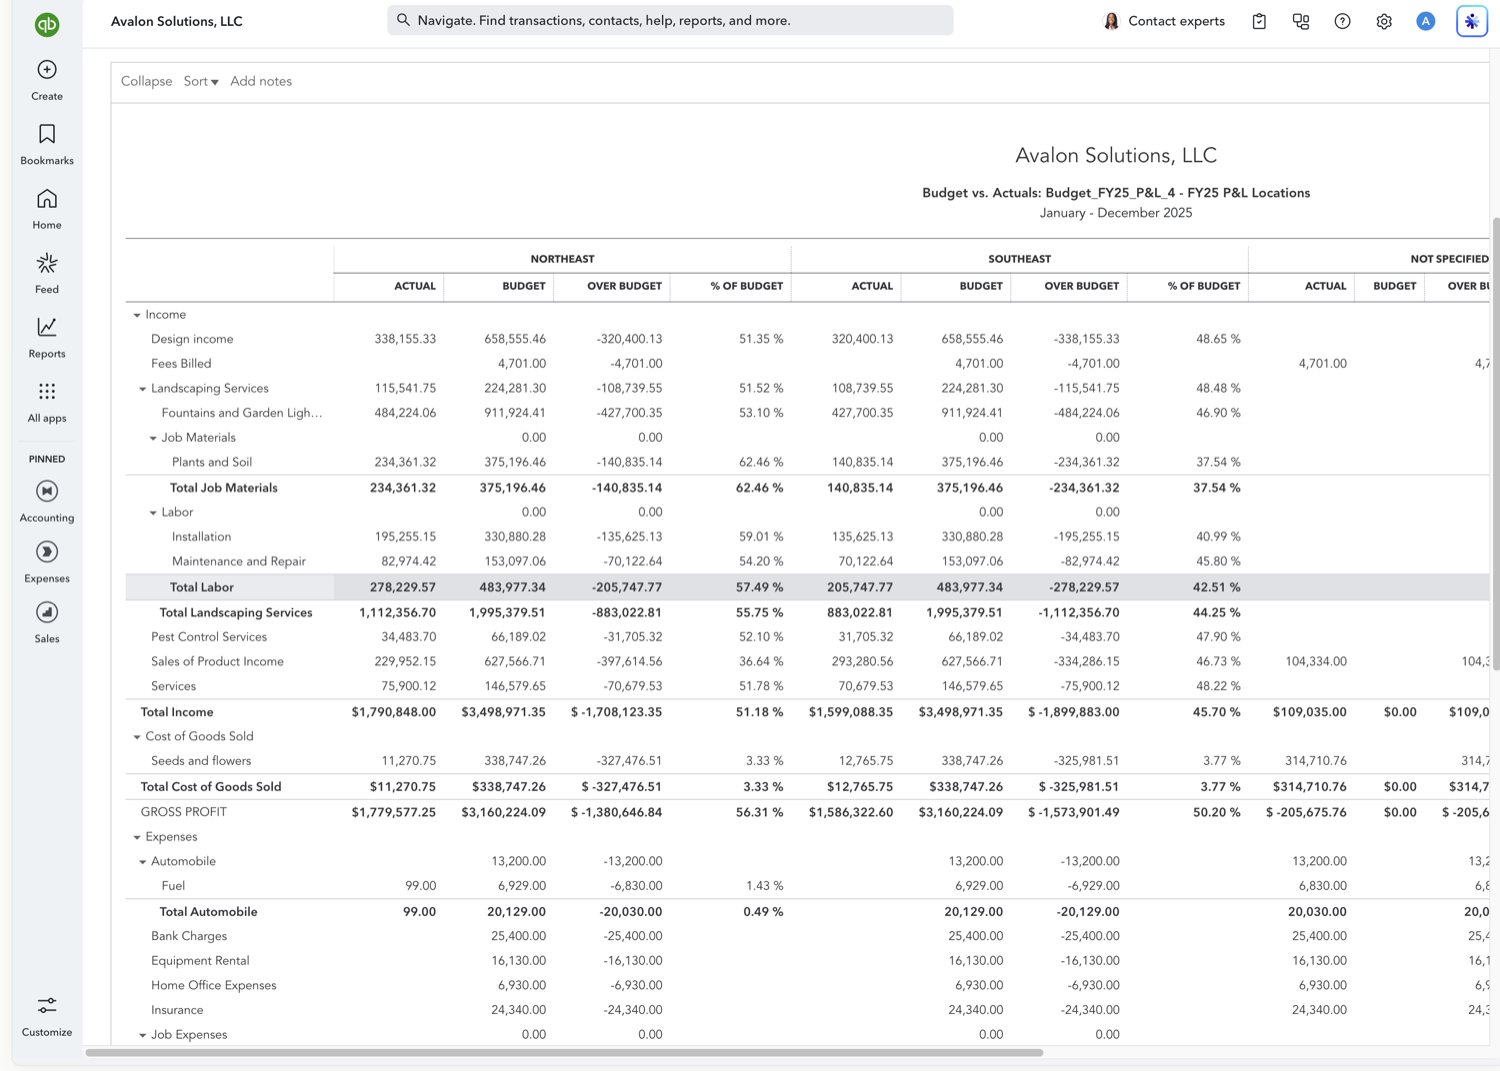Click Add notes
The height and width of the screenshot is (1071, 1500).
click(261, 81)
